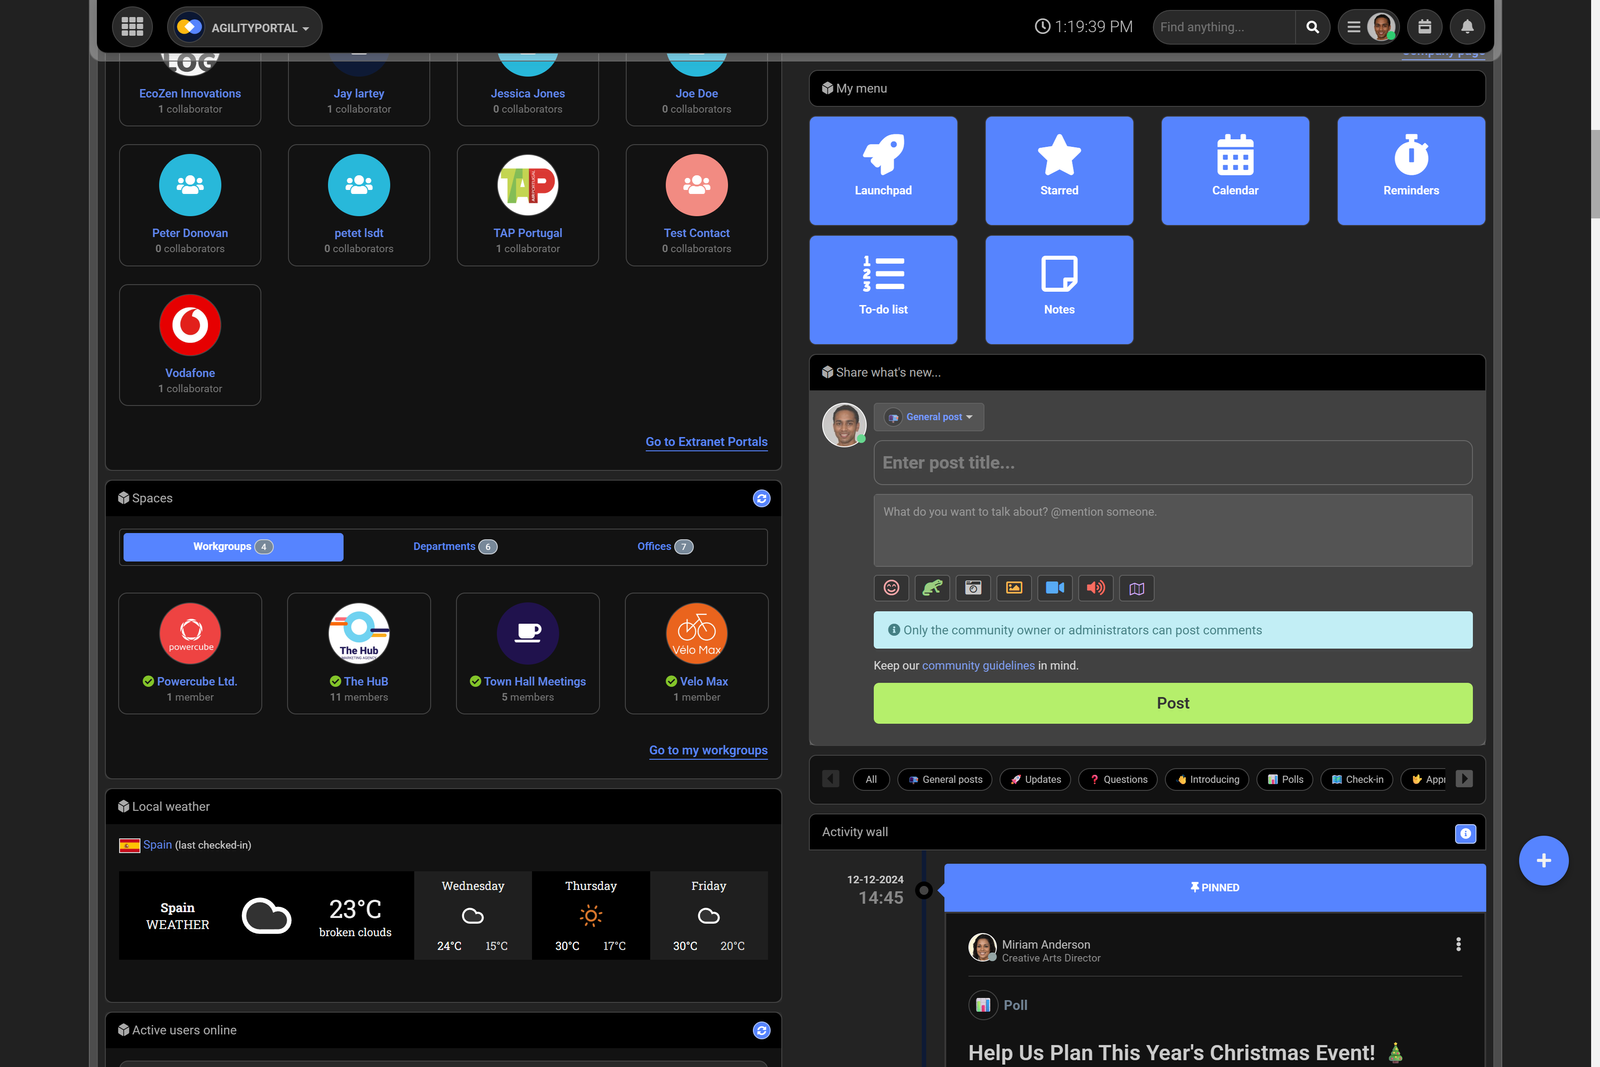
Task: Click inside the Enter post title field
Action: 1172,463
